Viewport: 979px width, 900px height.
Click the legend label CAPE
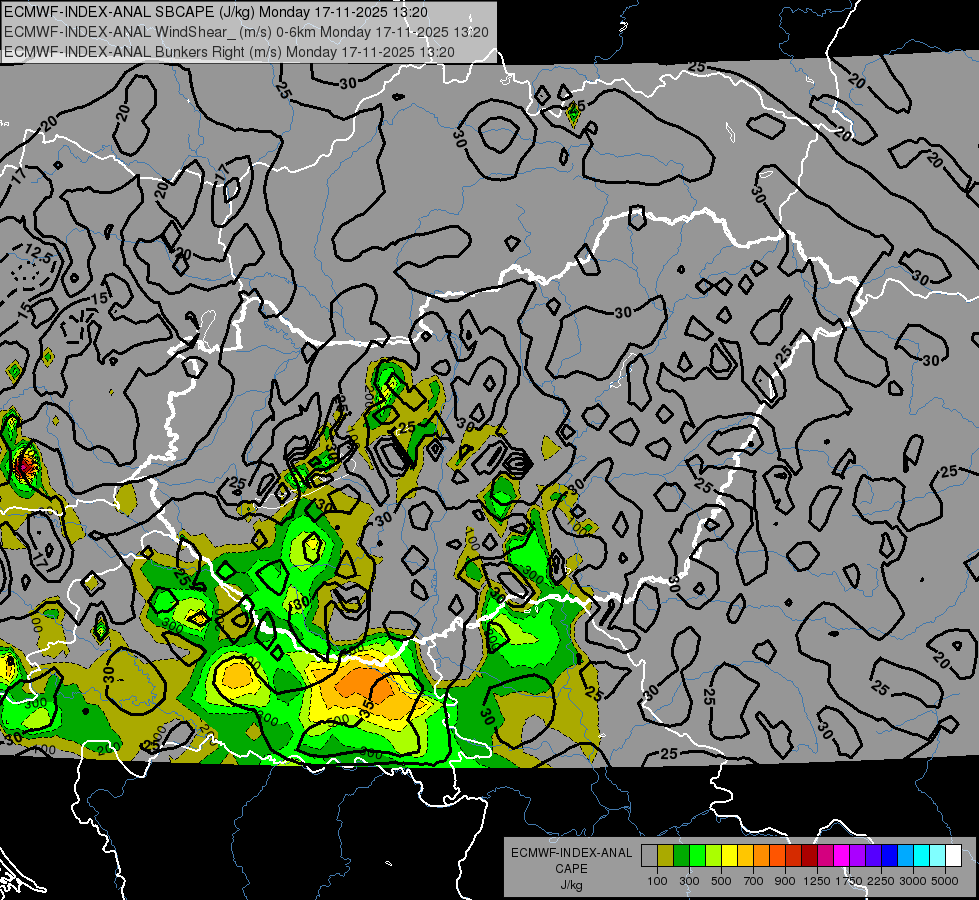(x=571, y=869)
